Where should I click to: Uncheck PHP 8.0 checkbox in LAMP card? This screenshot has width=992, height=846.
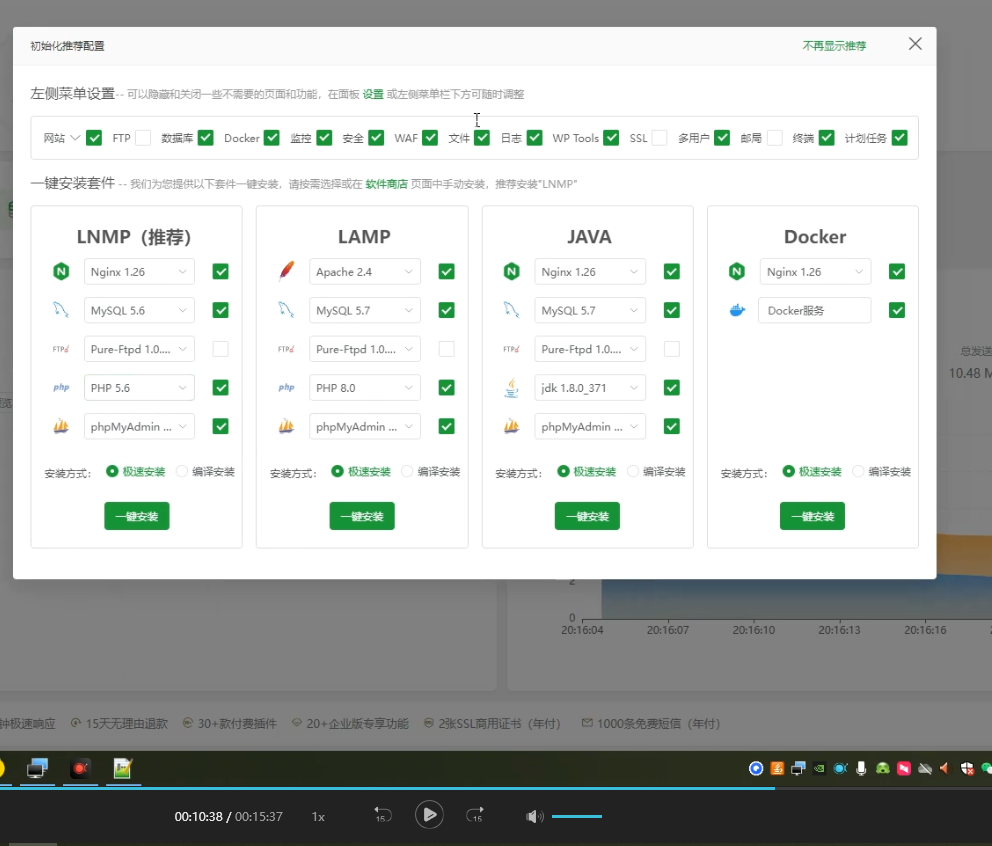[x=446, y=387]
